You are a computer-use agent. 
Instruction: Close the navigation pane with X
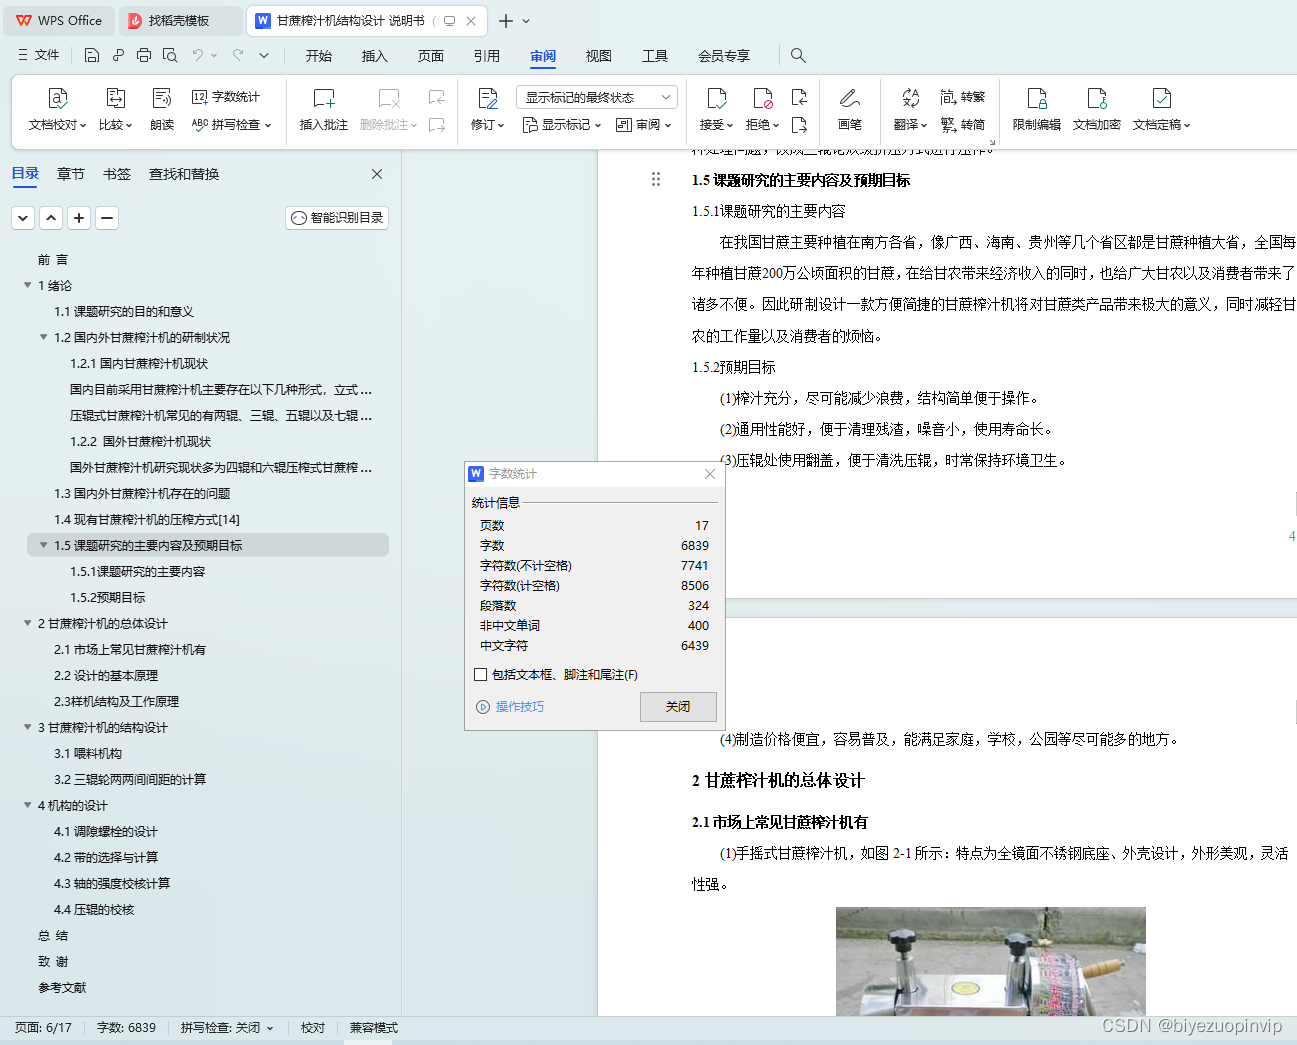[377, 174]
